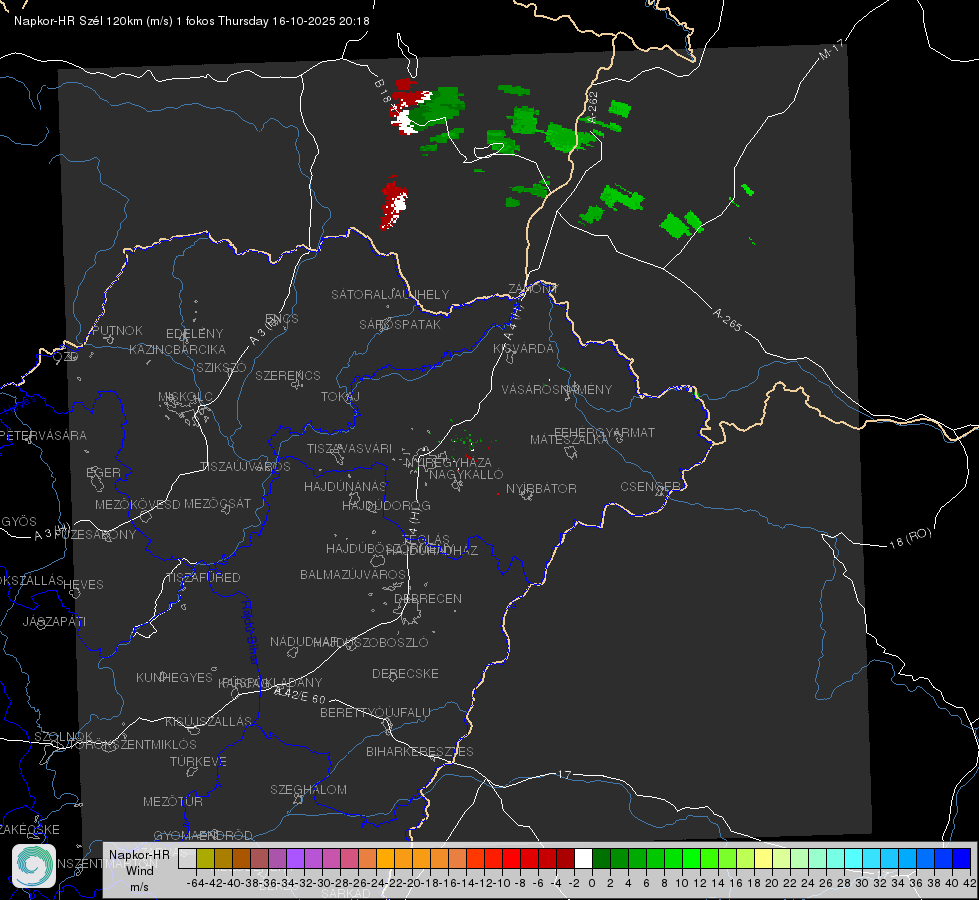Click the KUNHEGYES town label

(174, 677)
